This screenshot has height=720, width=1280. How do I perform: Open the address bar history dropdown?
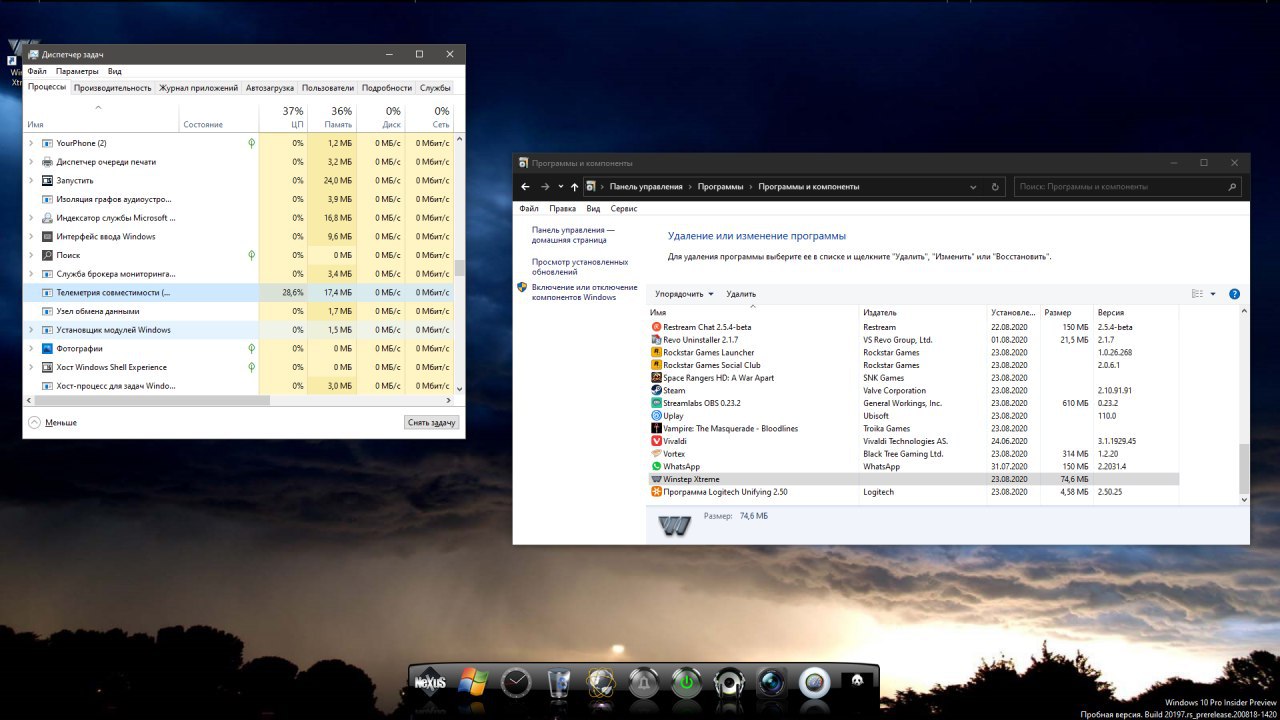pyautogui.click(x=973, y=187)
